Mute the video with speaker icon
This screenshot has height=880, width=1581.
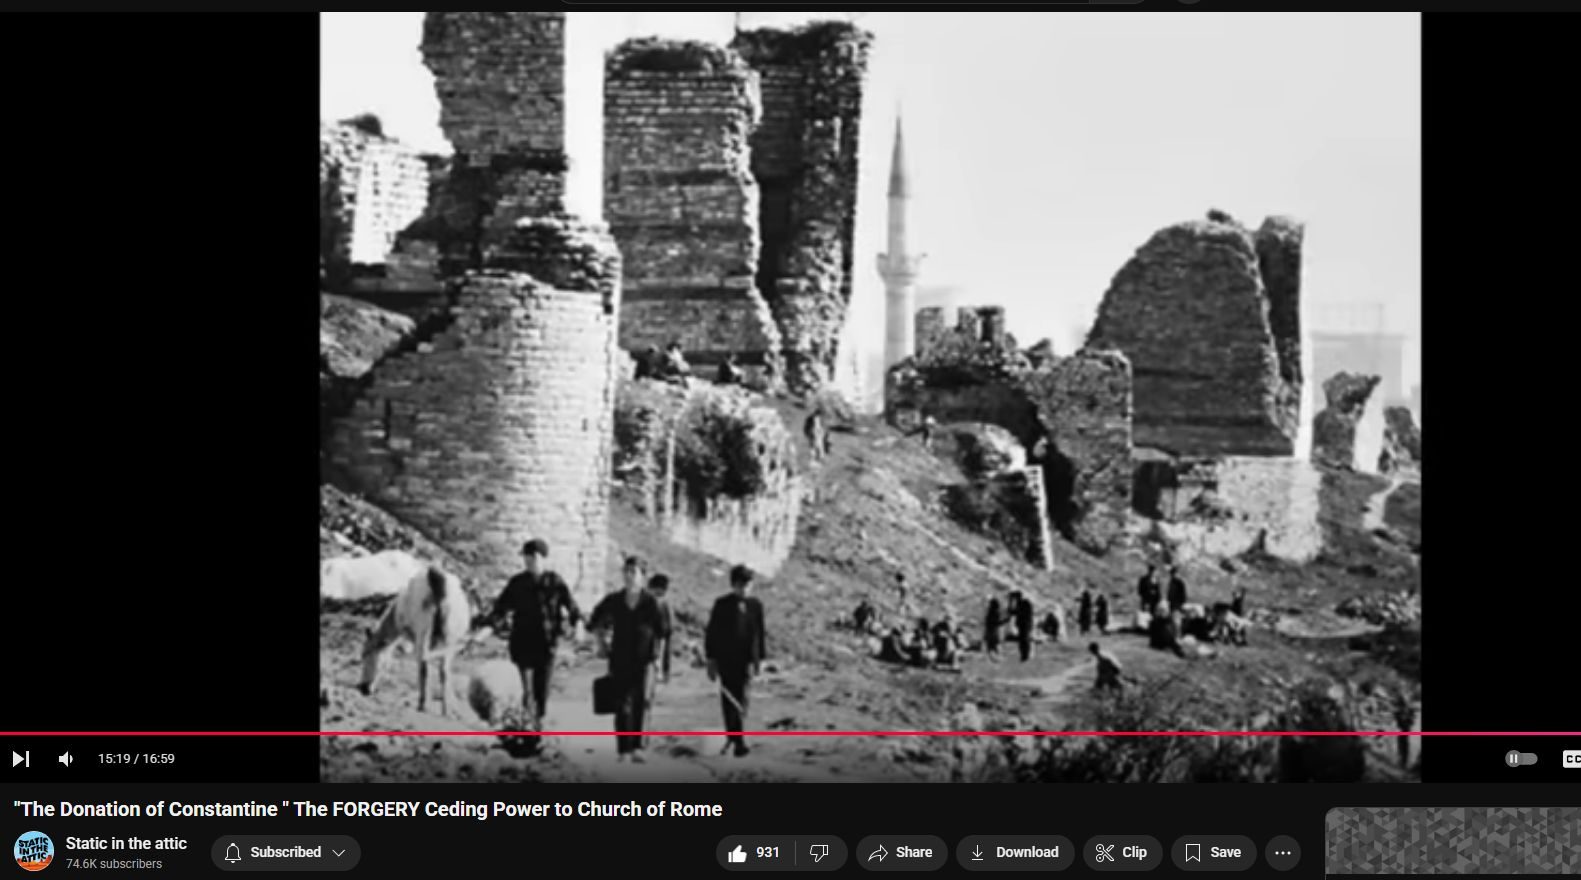point(66,759)
